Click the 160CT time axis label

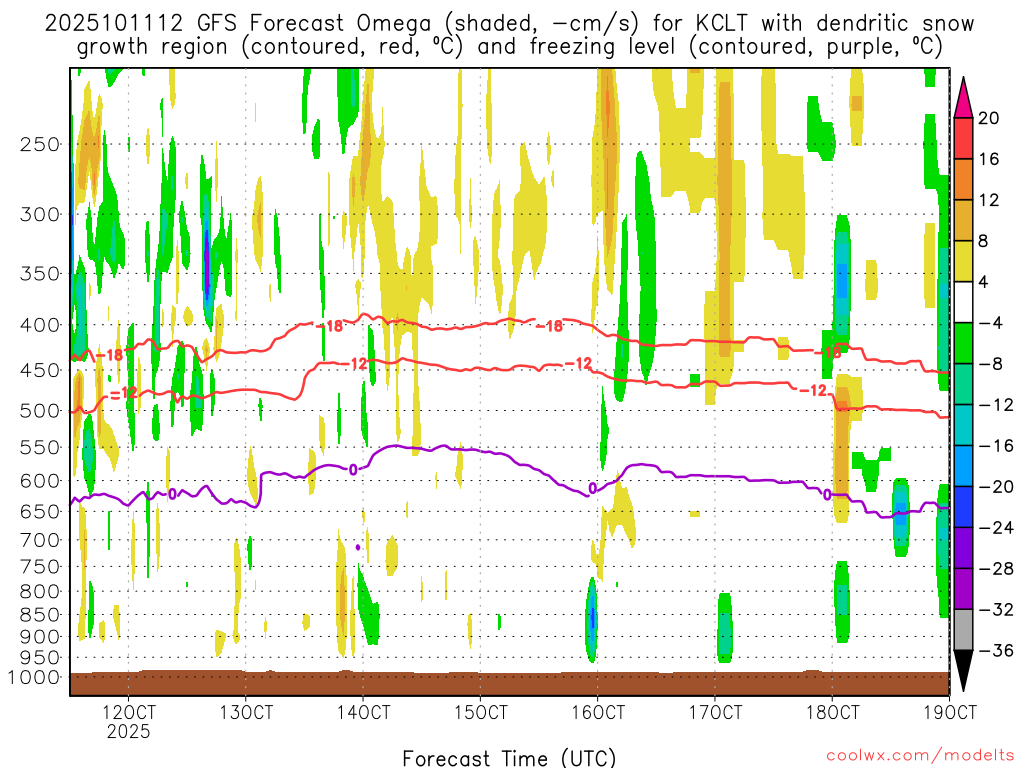coord(598,712)
